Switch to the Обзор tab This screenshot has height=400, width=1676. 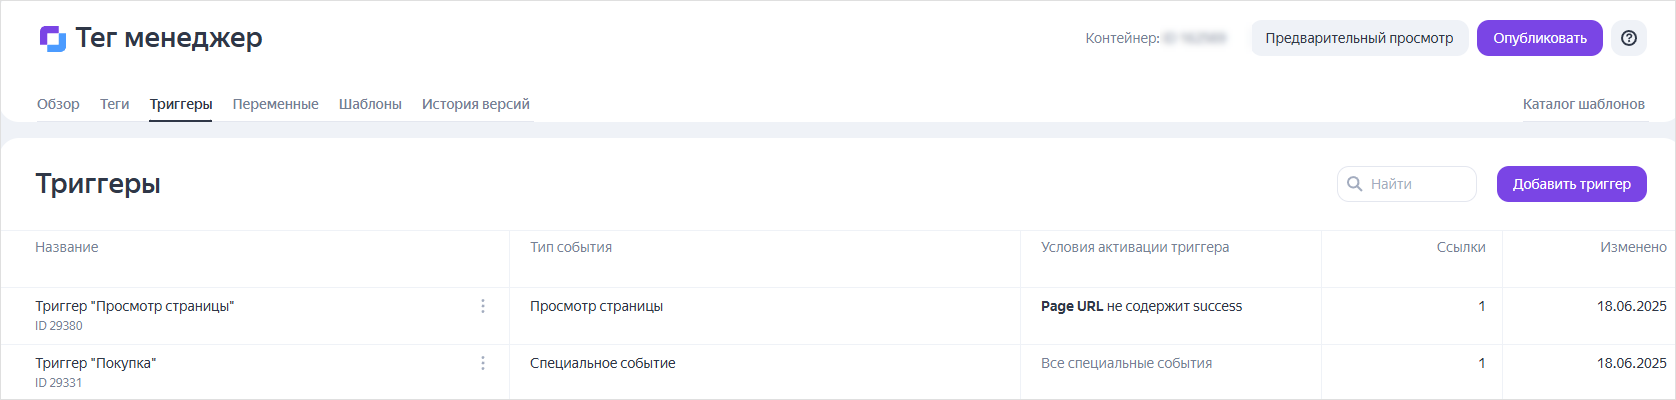(58, 104)
